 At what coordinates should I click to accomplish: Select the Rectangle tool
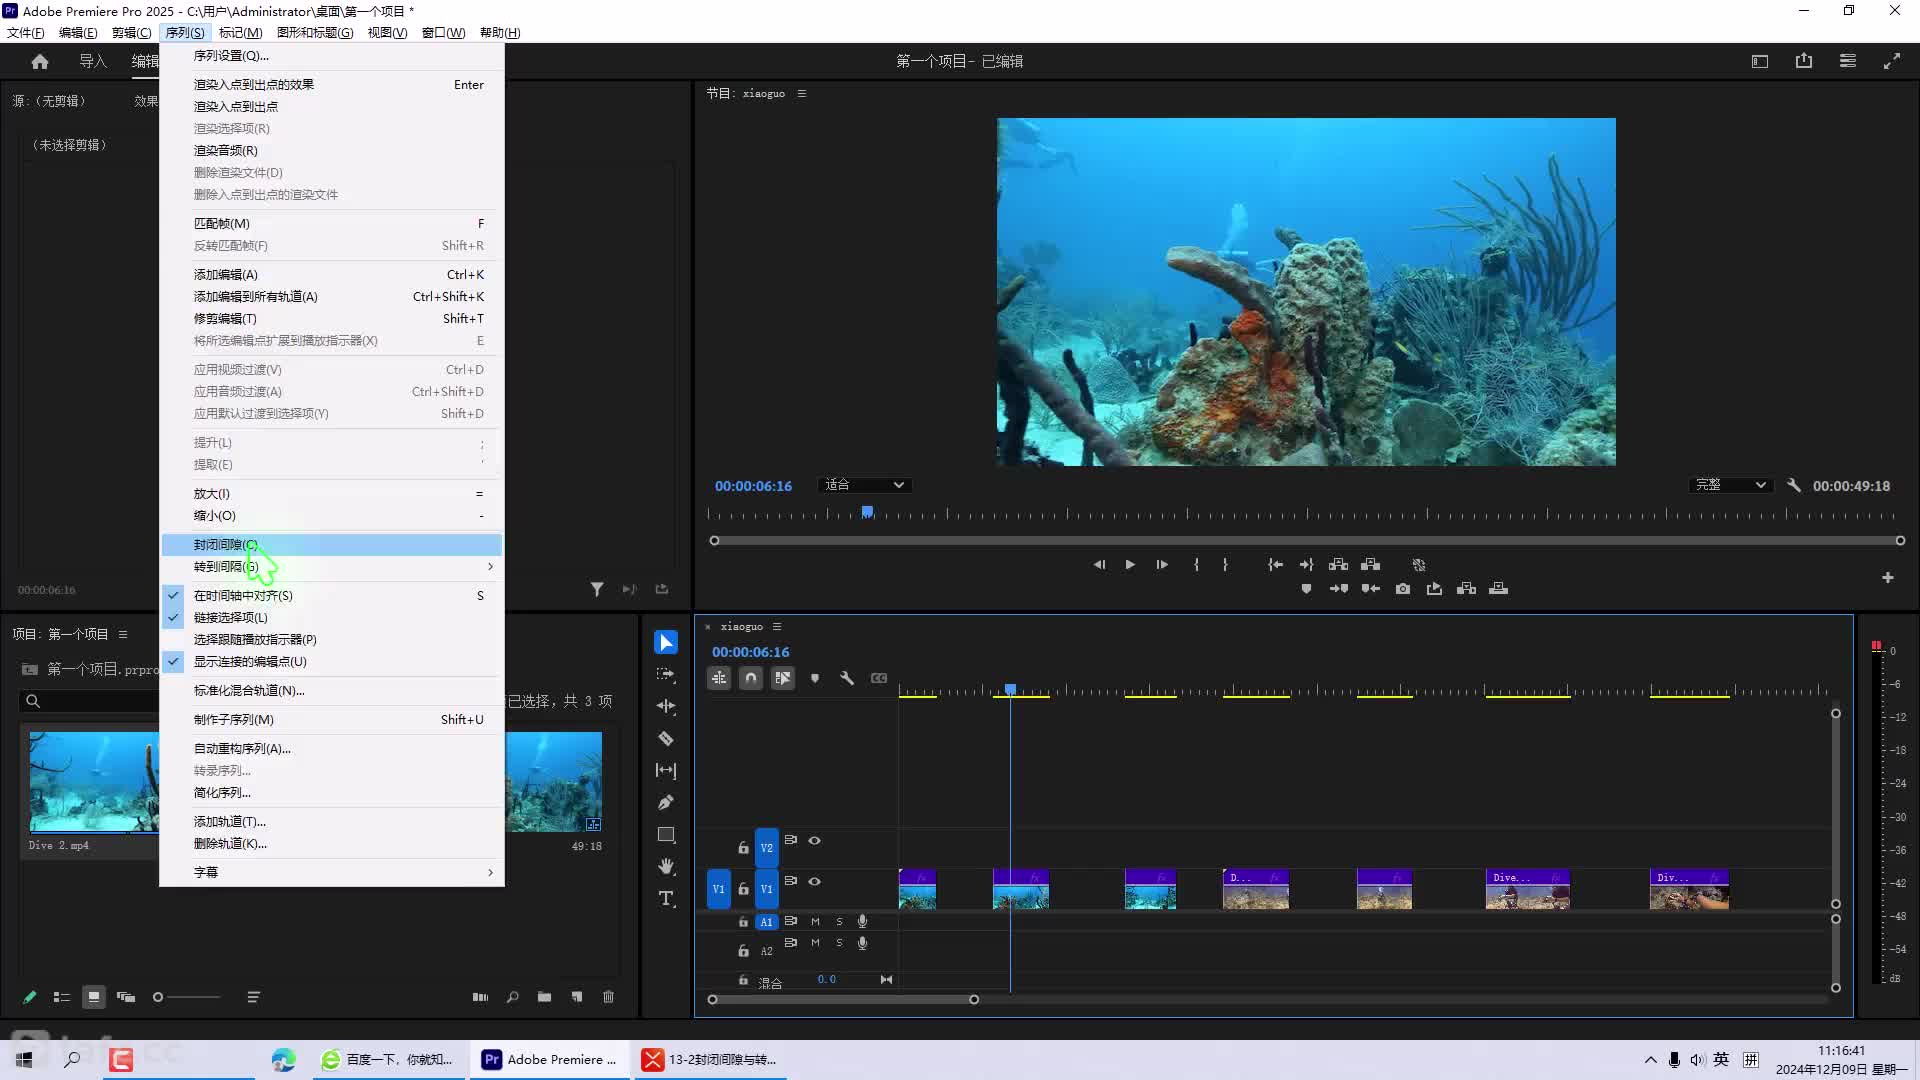tap(666, 835)
